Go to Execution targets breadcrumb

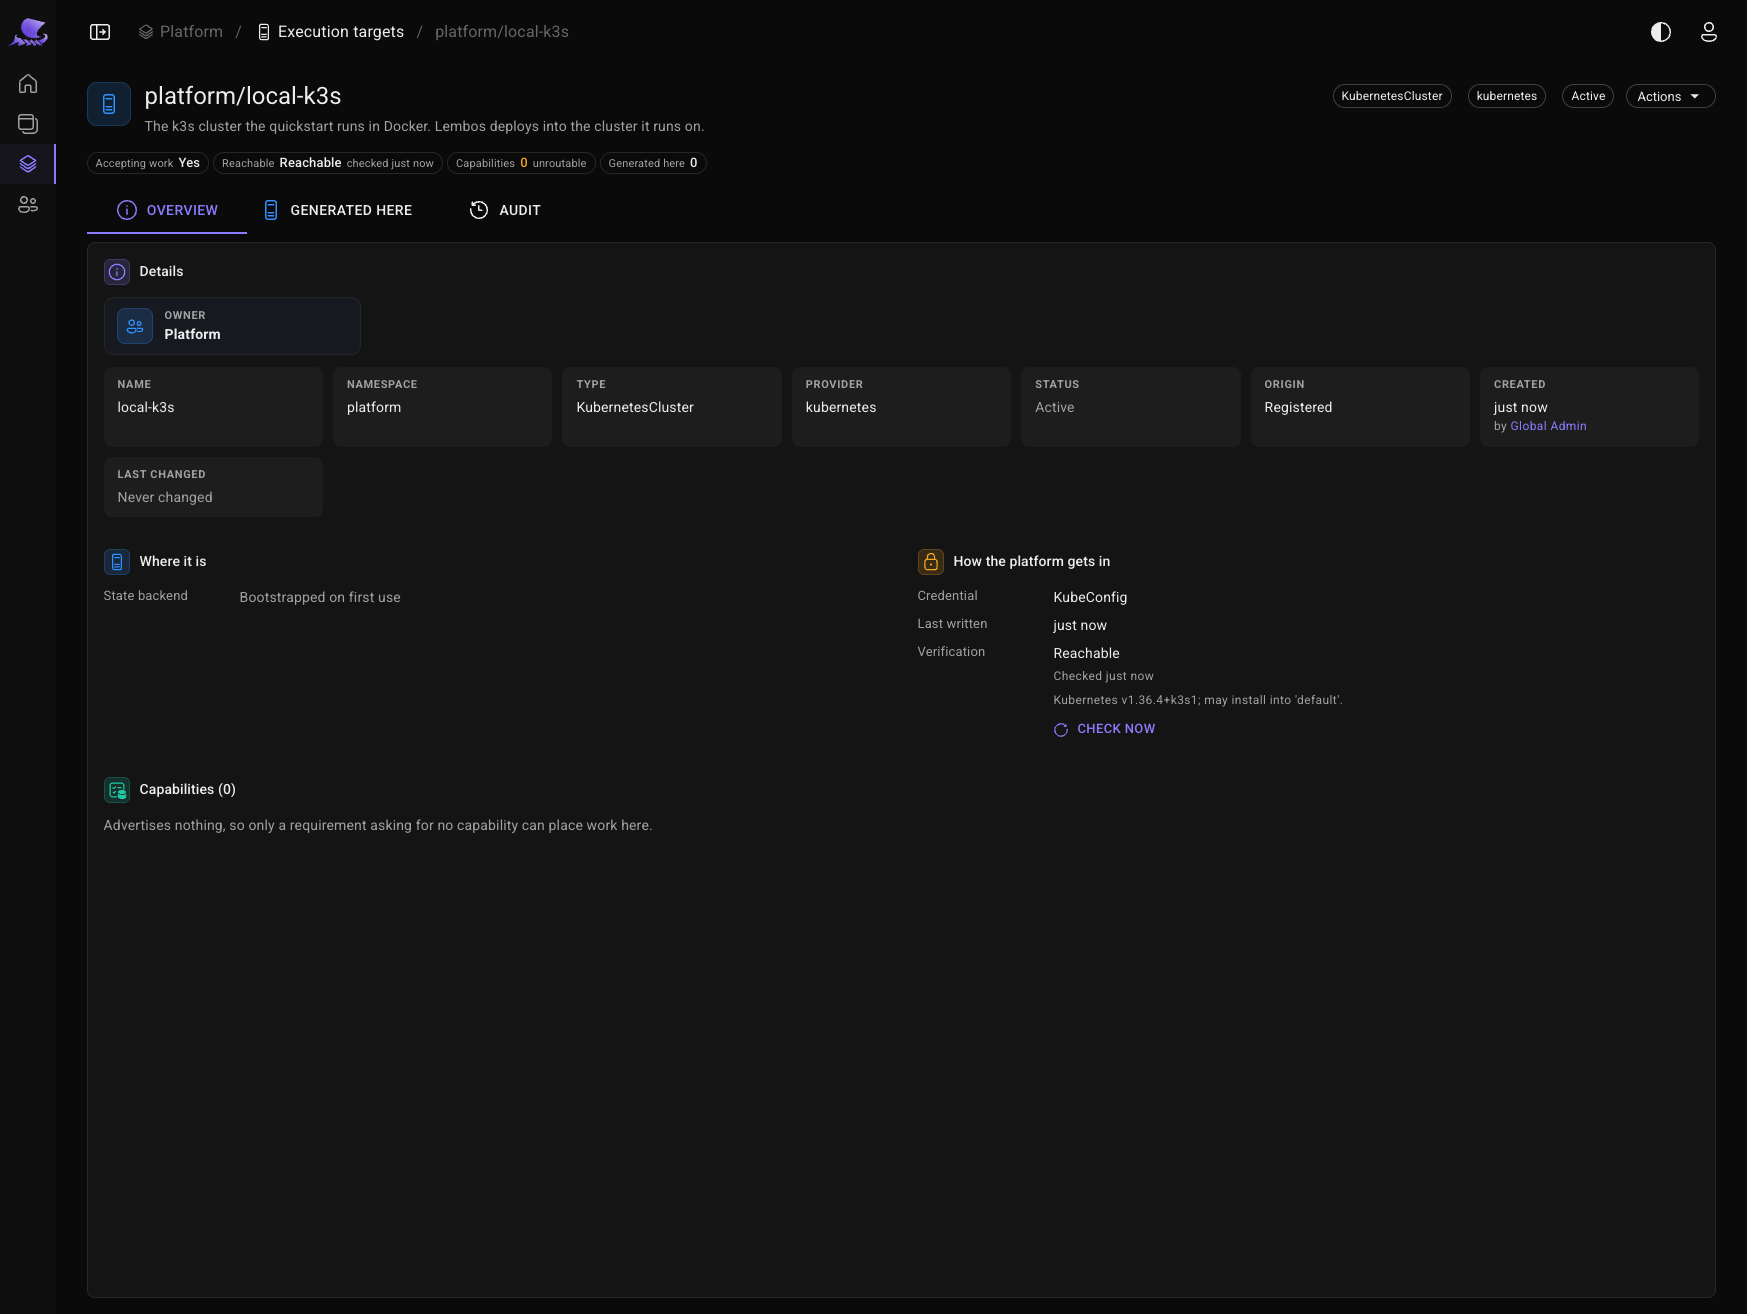pos(331,32)
